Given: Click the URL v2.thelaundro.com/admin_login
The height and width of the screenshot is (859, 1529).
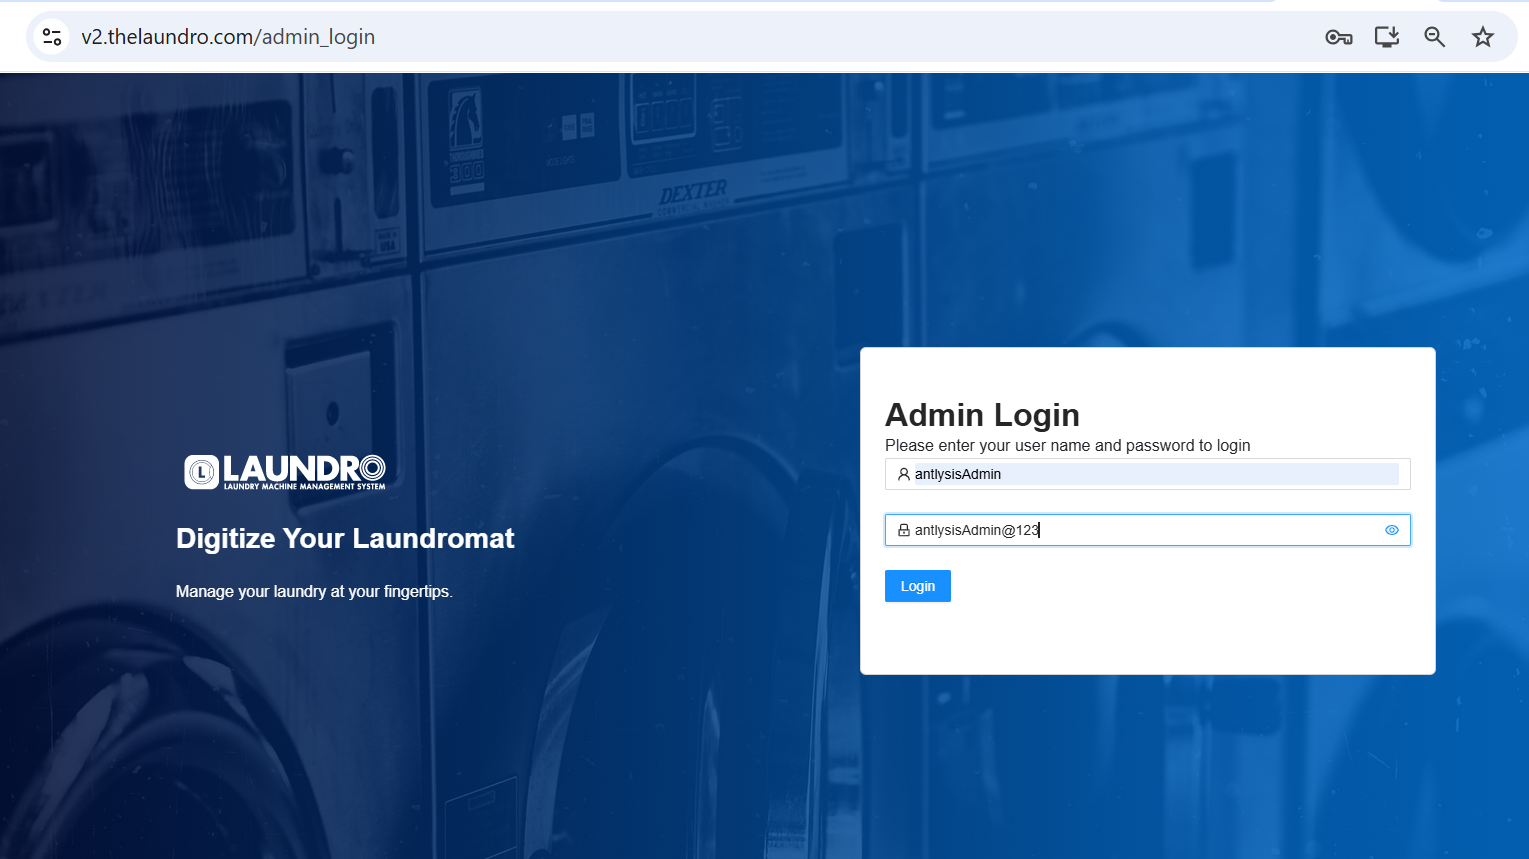Looking at the screenshot, I should pyautogui.click(x=228, y=37).
